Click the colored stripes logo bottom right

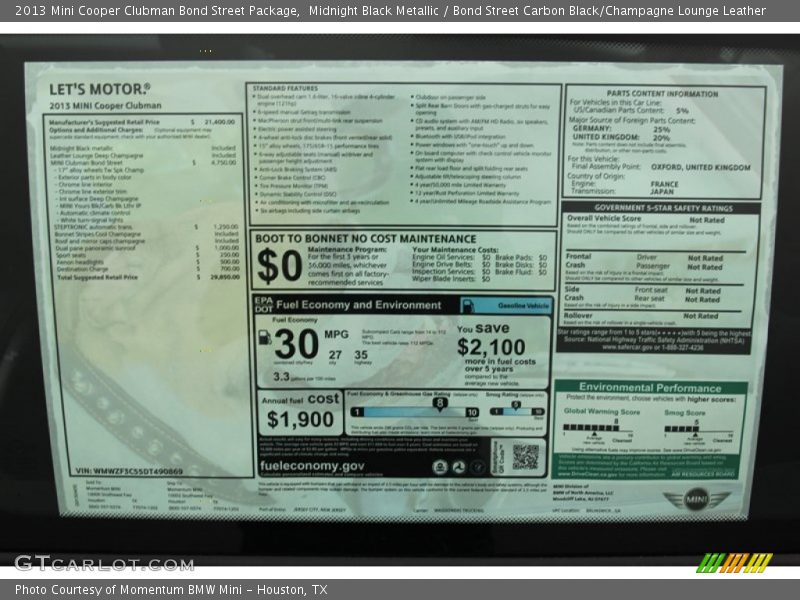pyautogui.click(x=736, y=563)
